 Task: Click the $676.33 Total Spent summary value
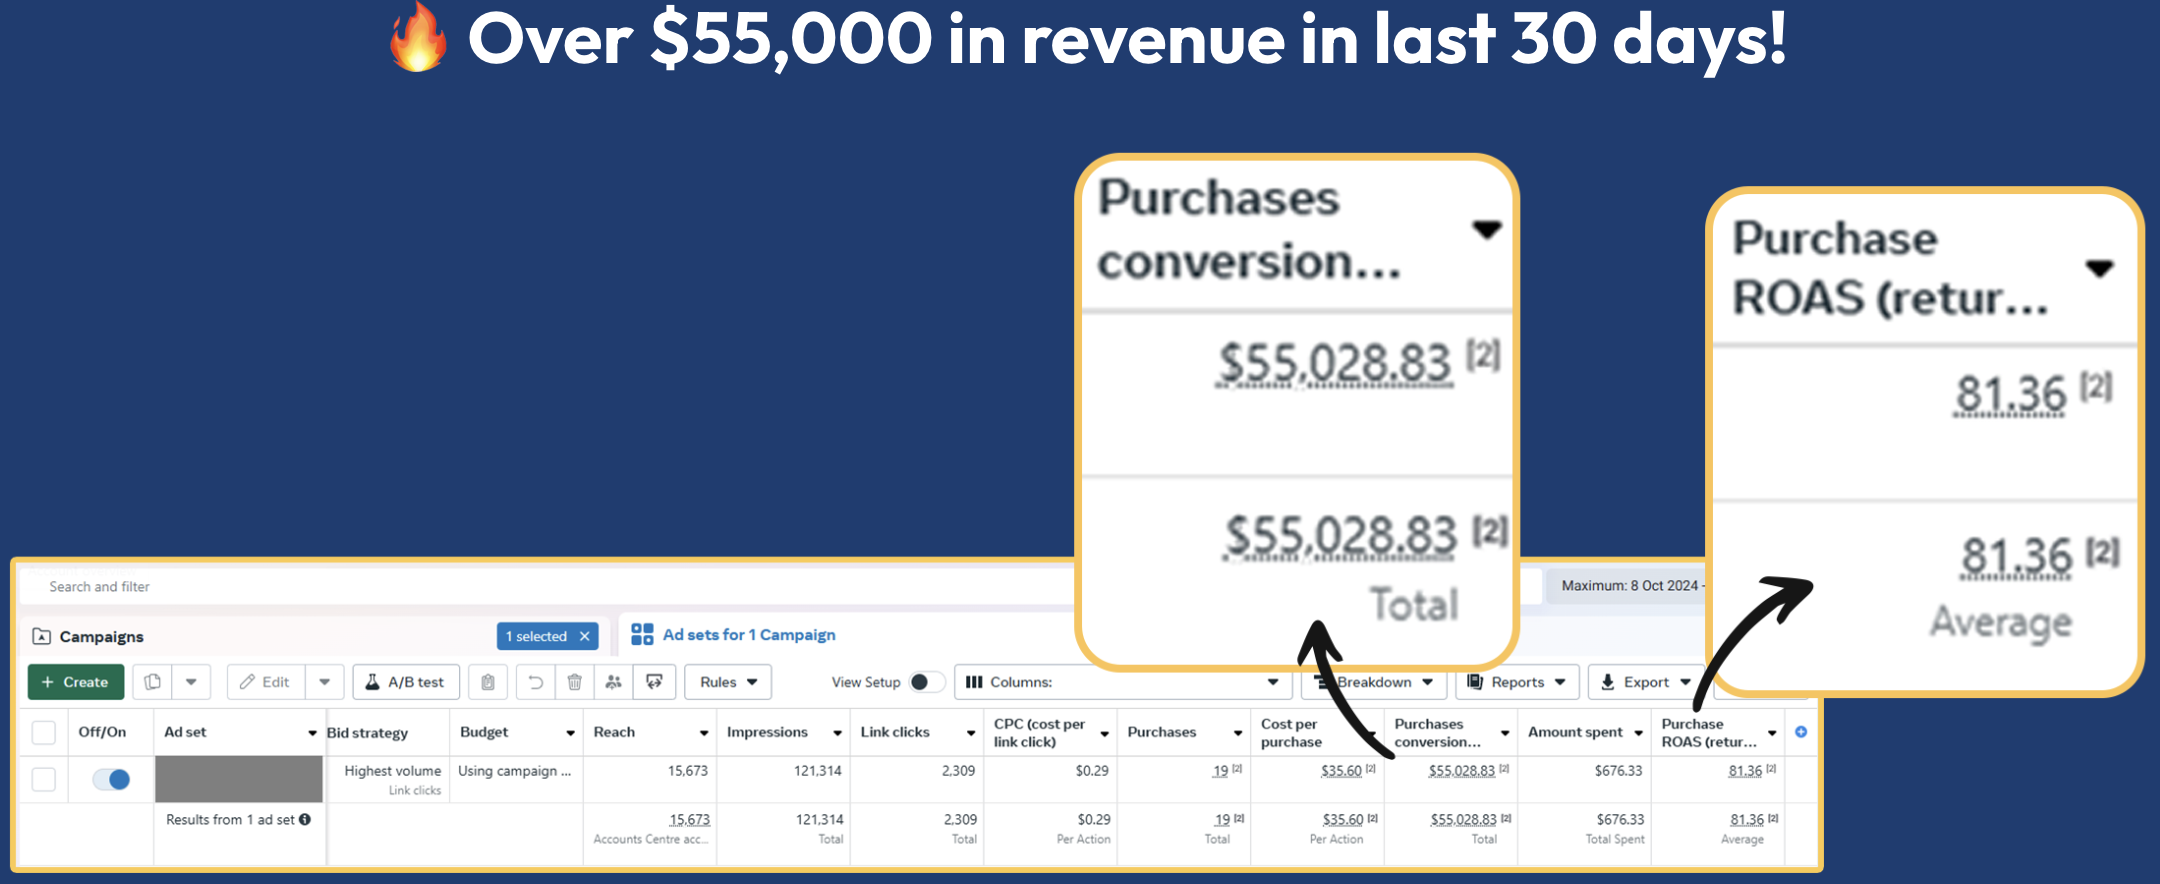(x=1620, y=820)
